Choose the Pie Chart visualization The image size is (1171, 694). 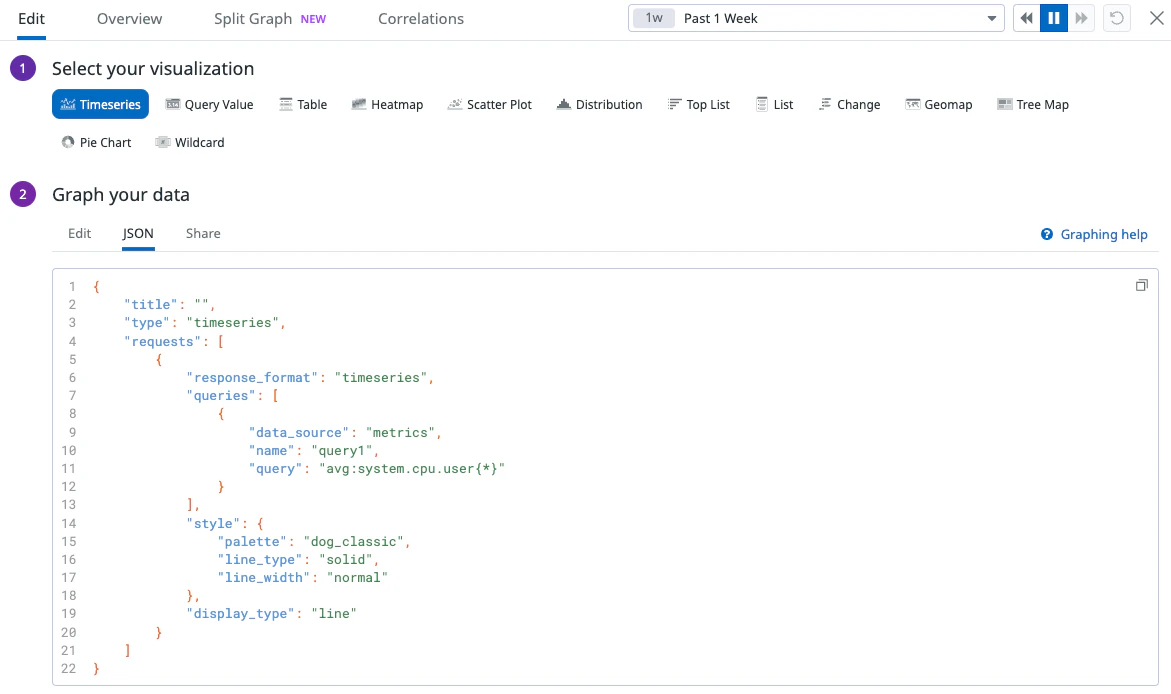(96, 143)
